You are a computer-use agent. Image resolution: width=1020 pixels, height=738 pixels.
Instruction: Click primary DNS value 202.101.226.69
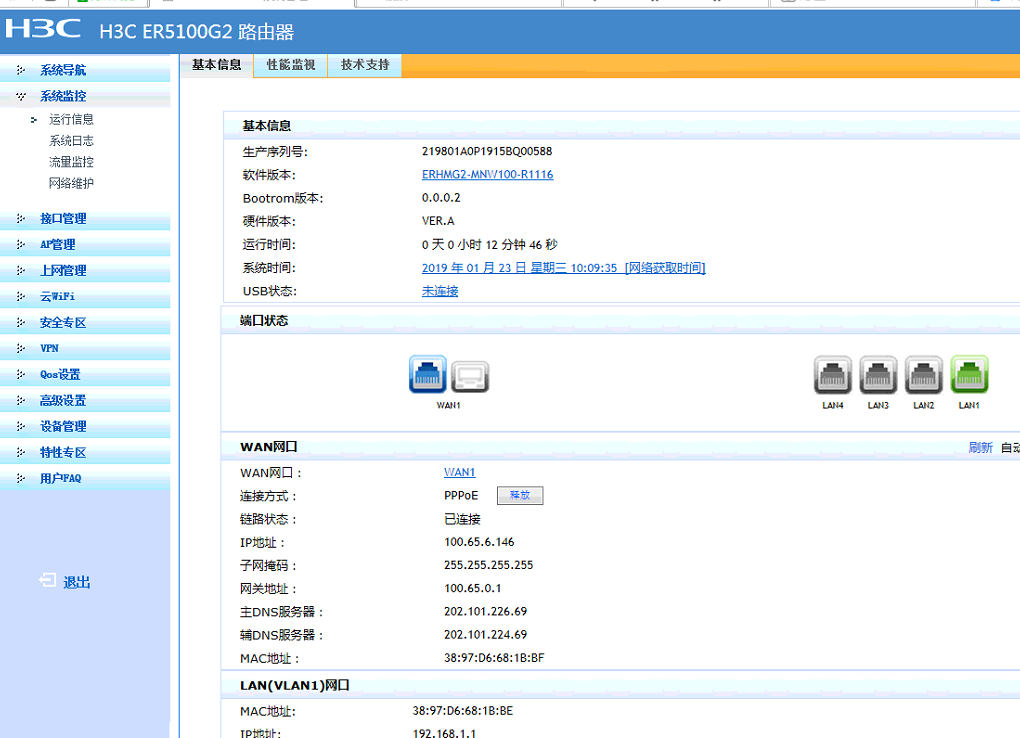tap(485, 612)
